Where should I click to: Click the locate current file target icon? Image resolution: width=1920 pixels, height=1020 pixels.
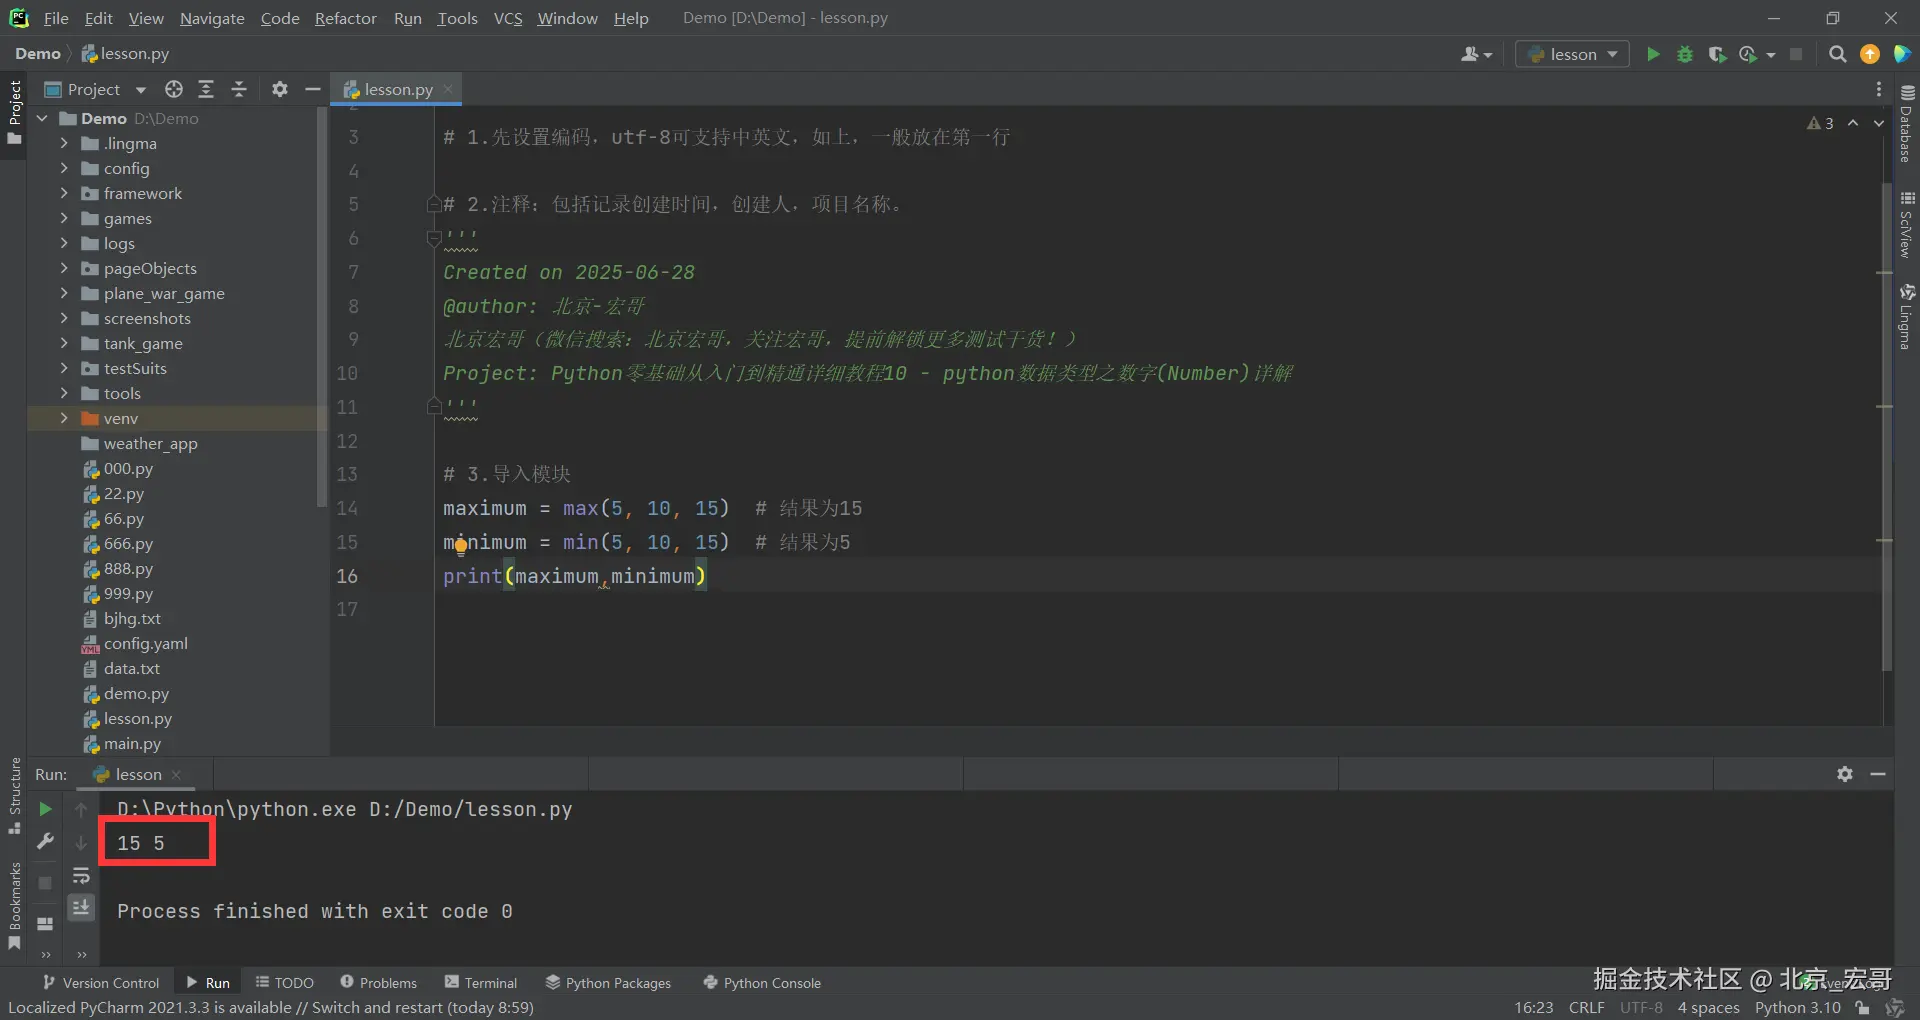pos(174,89)
